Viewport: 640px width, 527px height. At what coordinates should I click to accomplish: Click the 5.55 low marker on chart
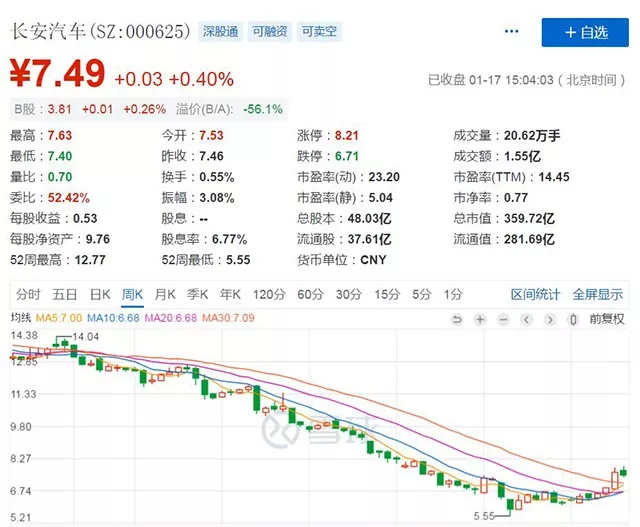click(484, 516)
